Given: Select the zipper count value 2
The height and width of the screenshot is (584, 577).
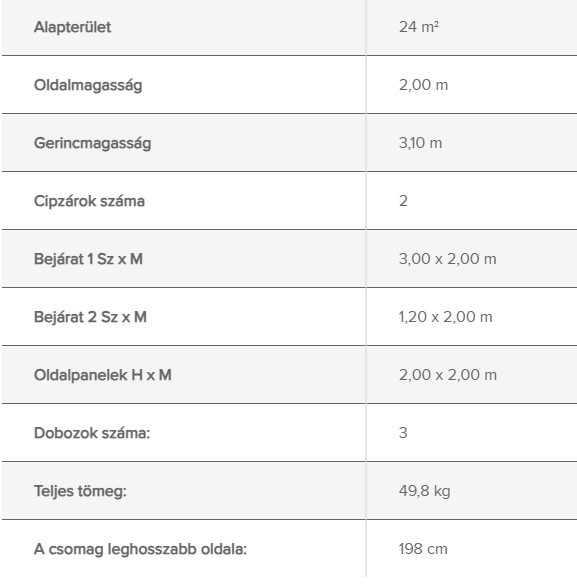Looking at the screenshot, I should tap(403, 201).
